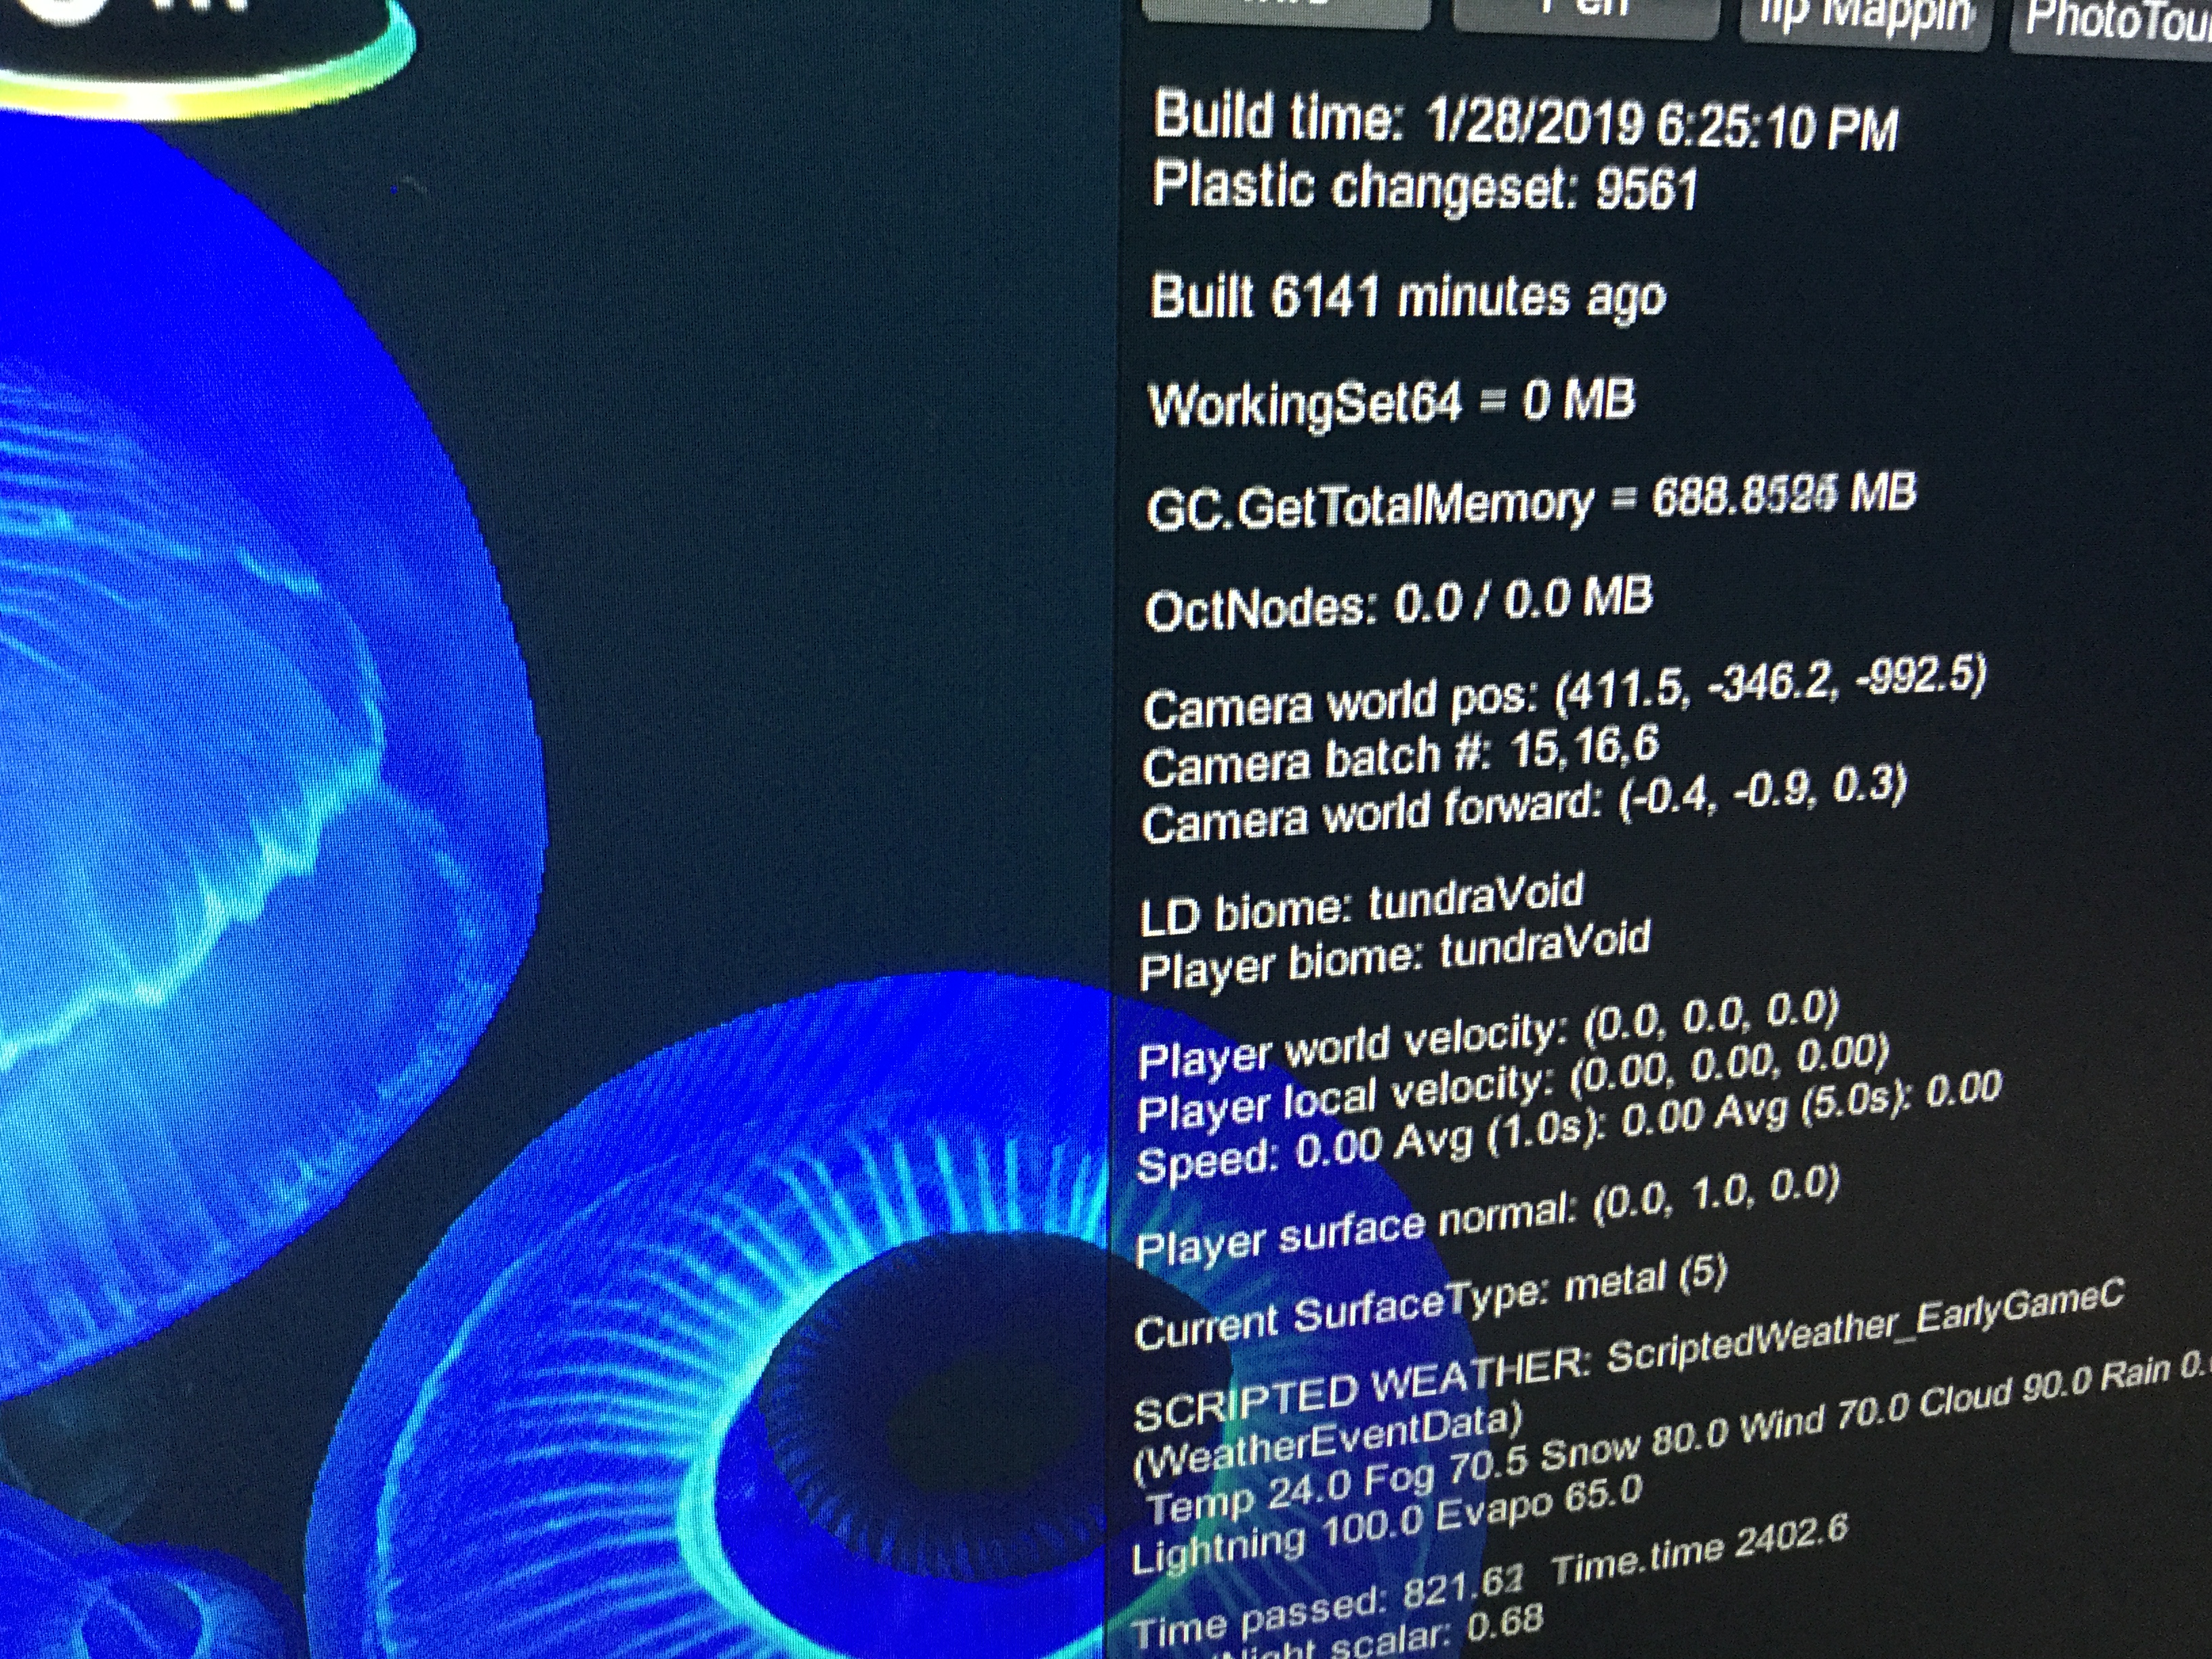Click the 'Current SurfaceType: metal (5)' line
Screen dimensions: 2212x1659
[1431, 1303]
